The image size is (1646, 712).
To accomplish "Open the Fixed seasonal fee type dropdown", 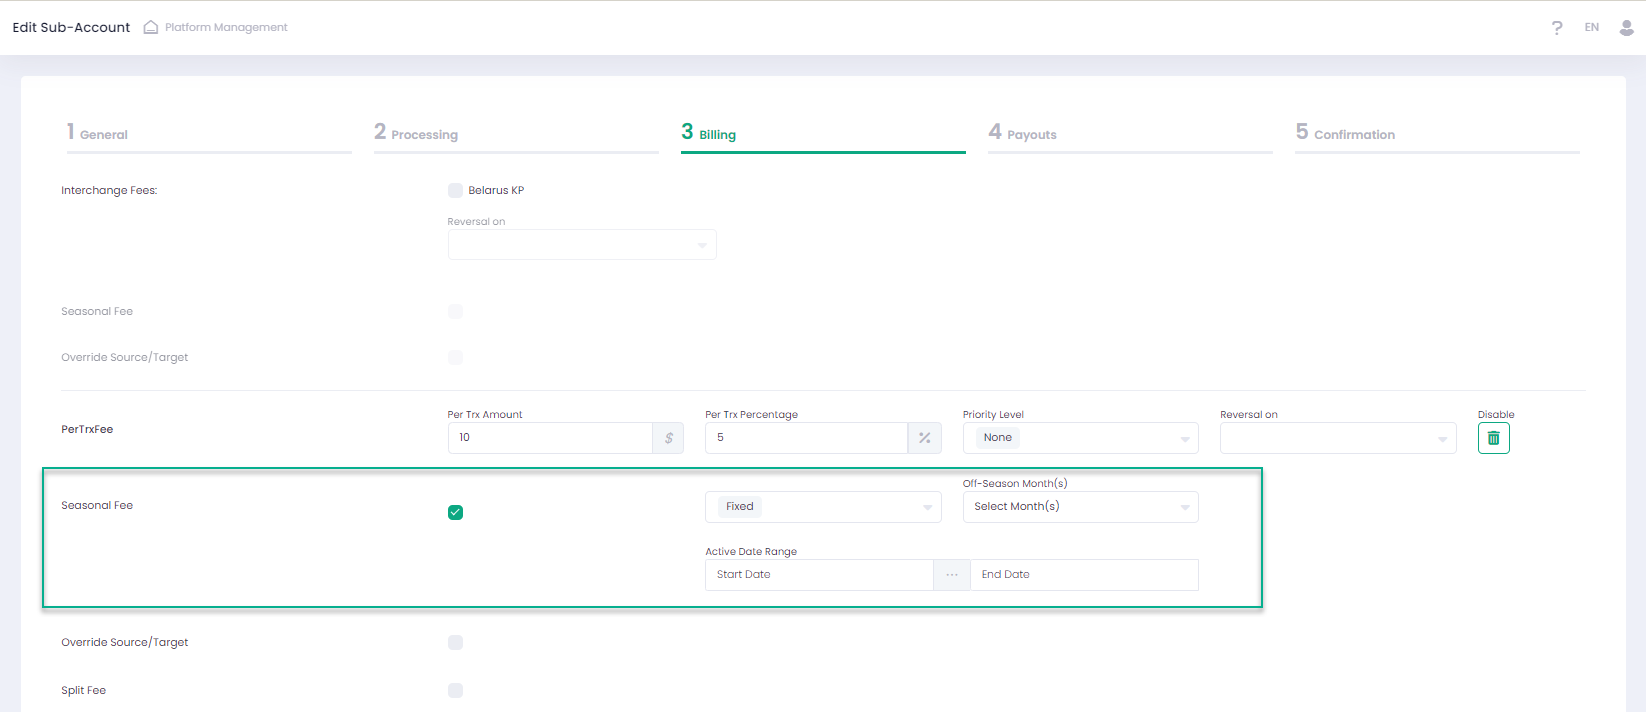I will (x=822, y=507).
